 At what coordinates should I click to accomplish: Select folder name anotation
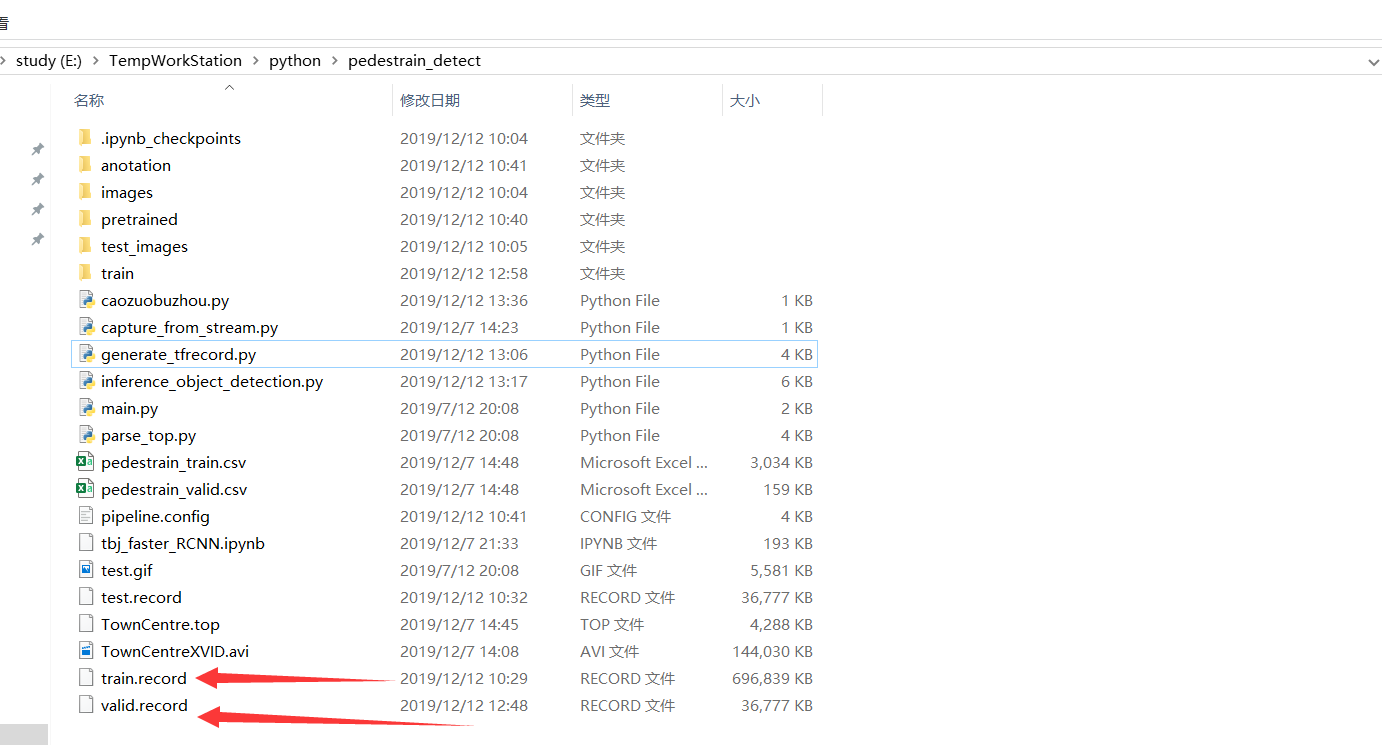pos(136,165)
